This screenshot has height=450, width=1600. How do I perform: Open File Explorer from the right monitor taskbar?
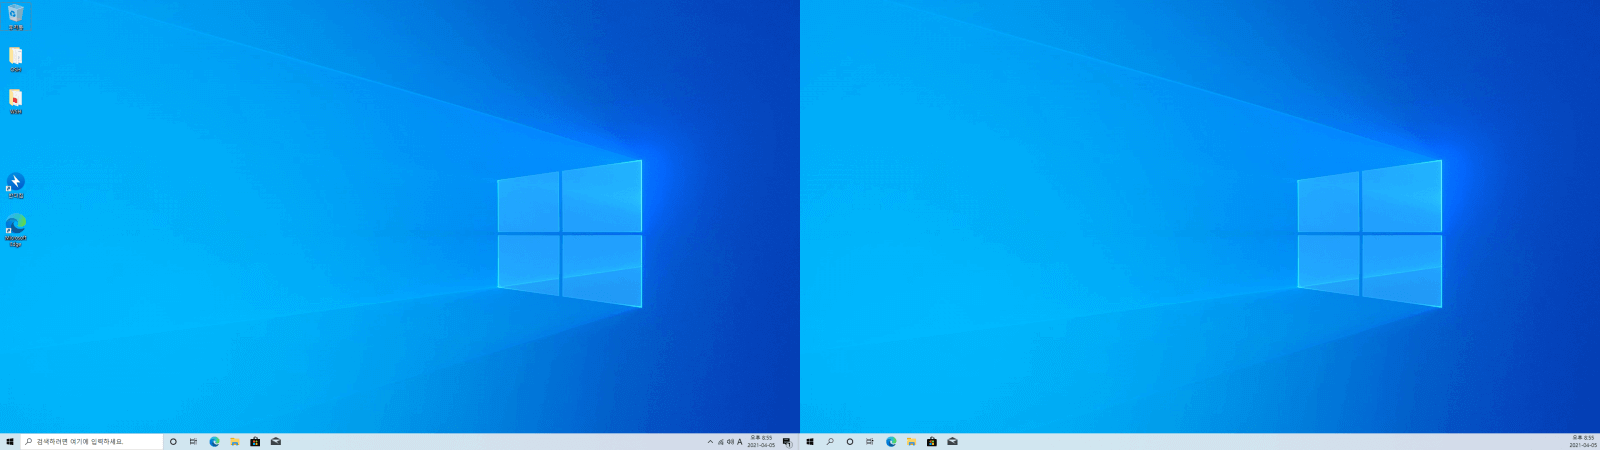[911, 441]
